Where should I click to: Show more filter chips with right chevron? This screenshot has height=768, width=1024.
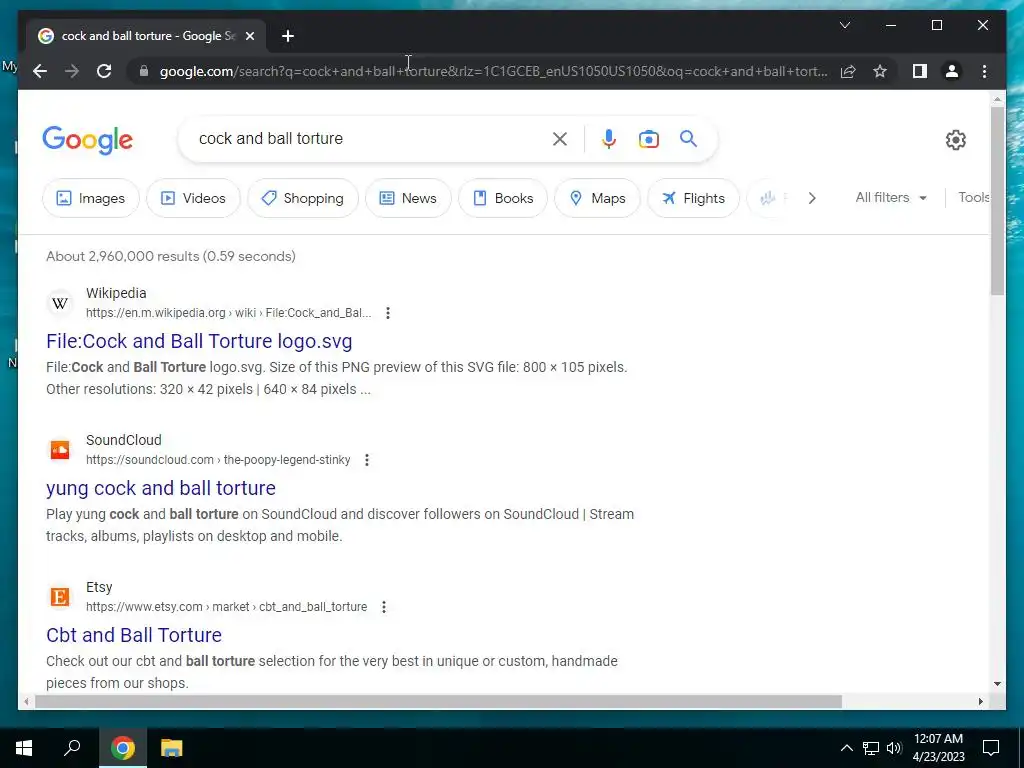(812, 198)
